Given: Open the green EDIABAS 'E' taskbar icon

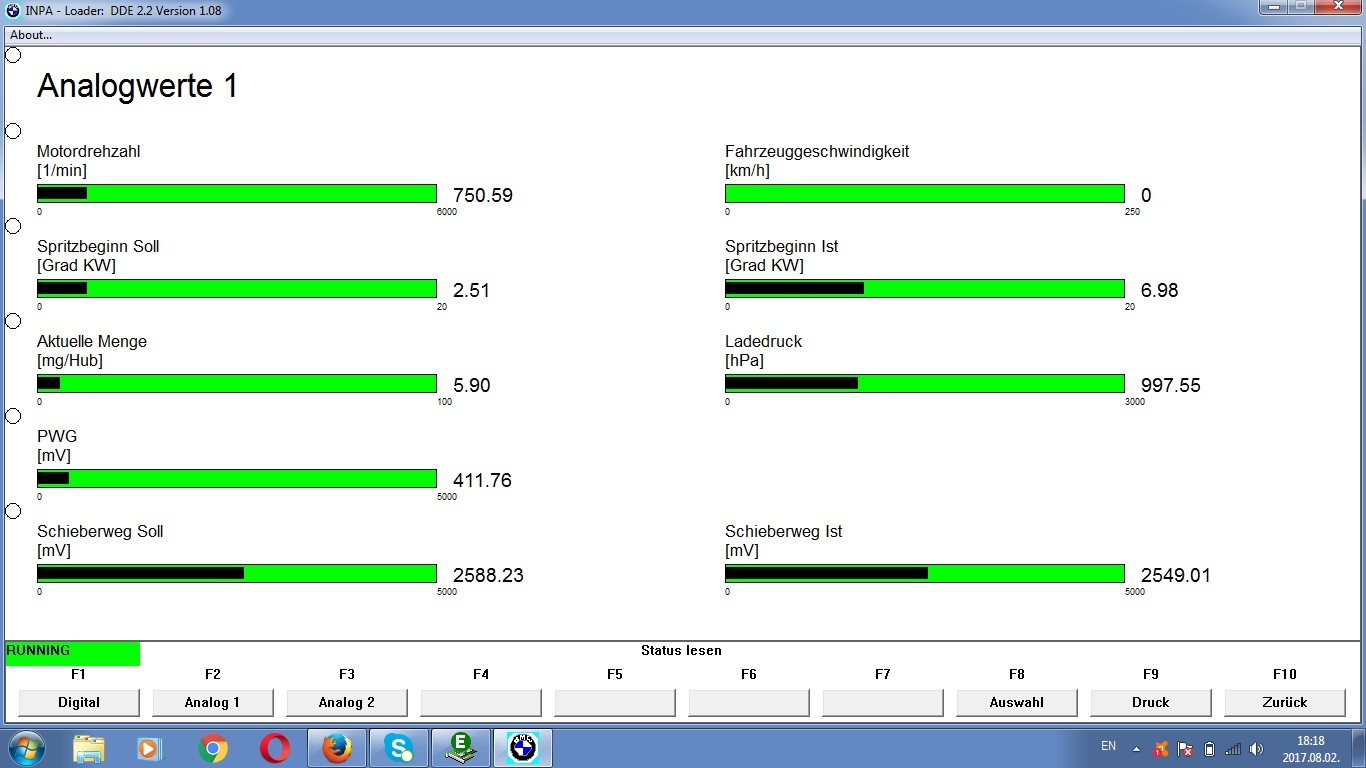Looking at the screenshot, I should click(x=460, y=748).
